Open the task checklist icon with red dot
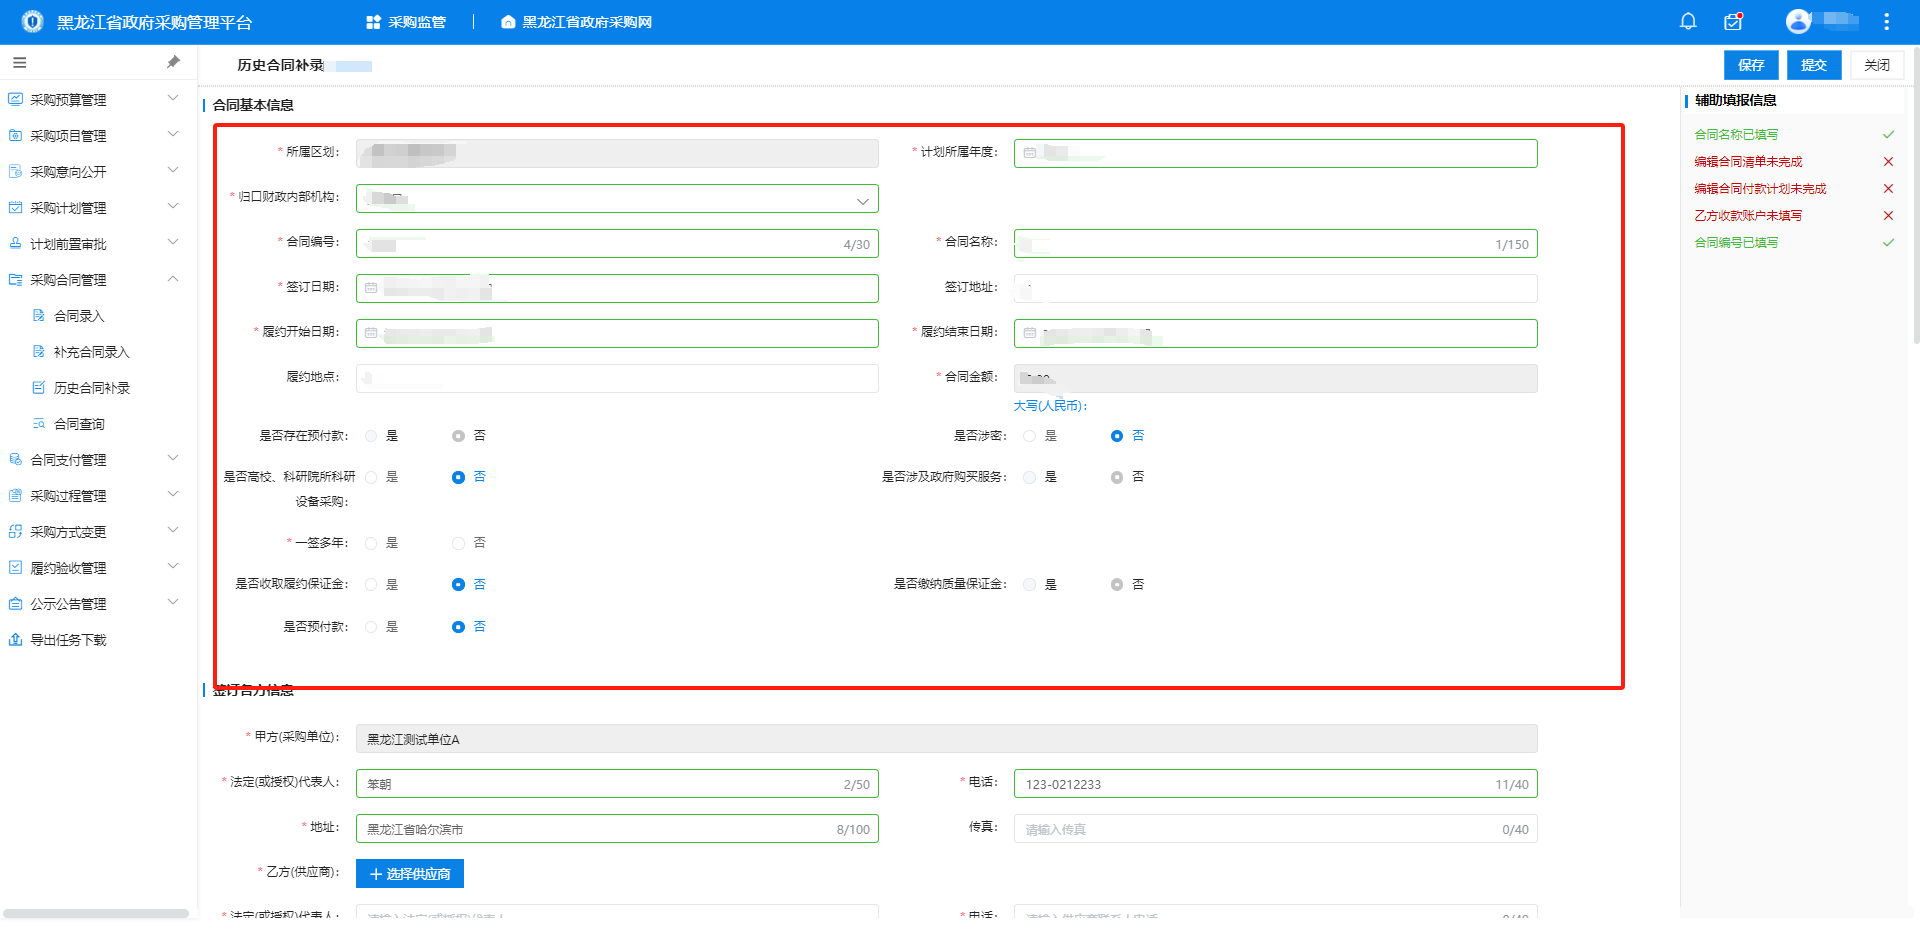 click(1733, 21)
